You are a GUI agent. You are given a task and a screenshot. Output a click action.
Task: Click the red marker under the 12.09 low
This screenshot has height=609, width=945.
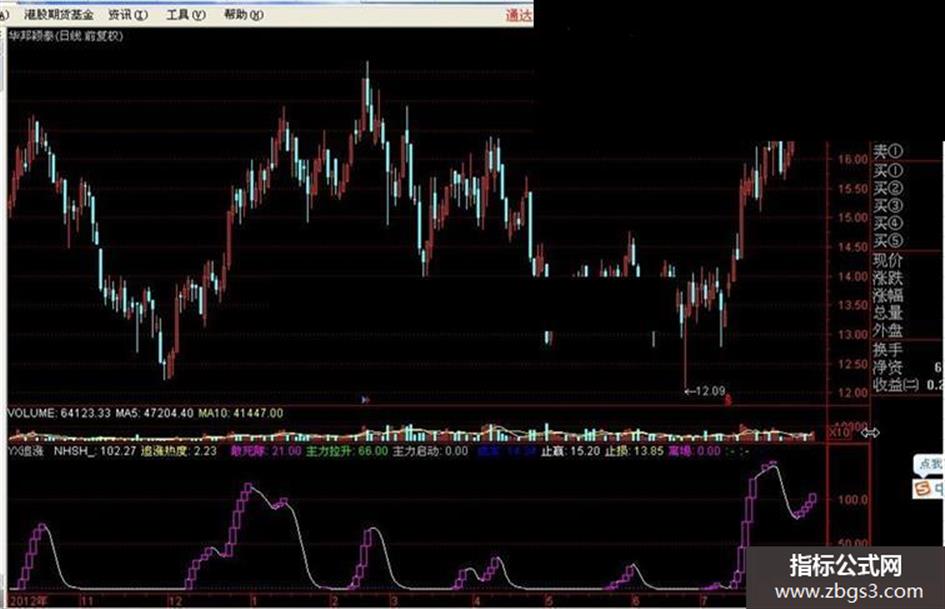[x=728, y=399]
